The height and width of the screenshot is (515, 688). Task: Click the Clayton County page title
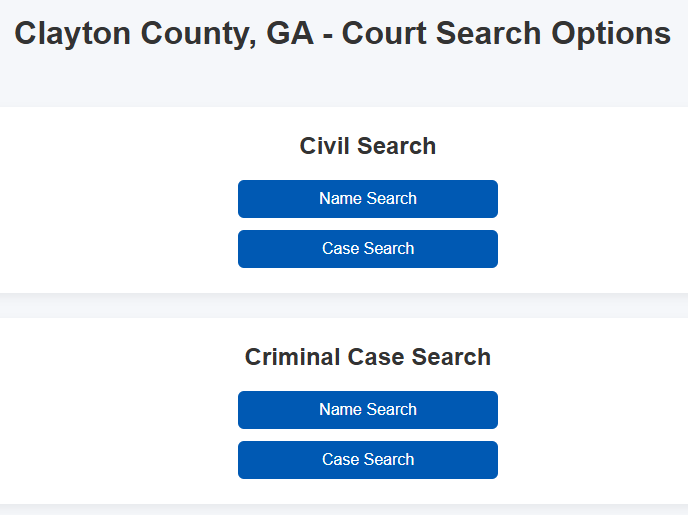[343, 34]
